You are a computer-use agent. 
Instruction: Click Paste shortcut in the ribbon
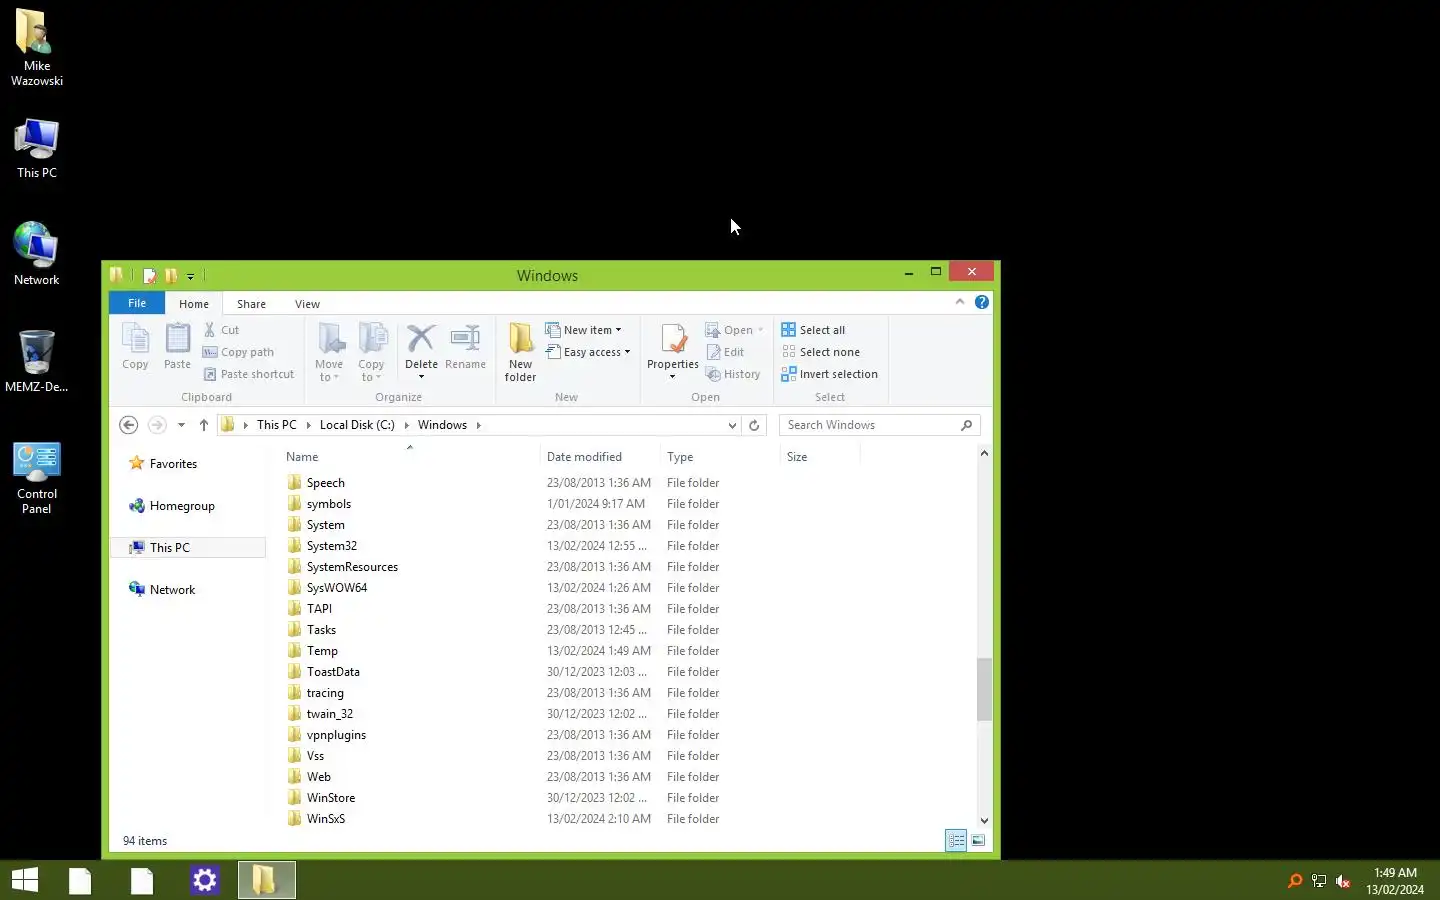pyautogui.click(x=249, y=374)
